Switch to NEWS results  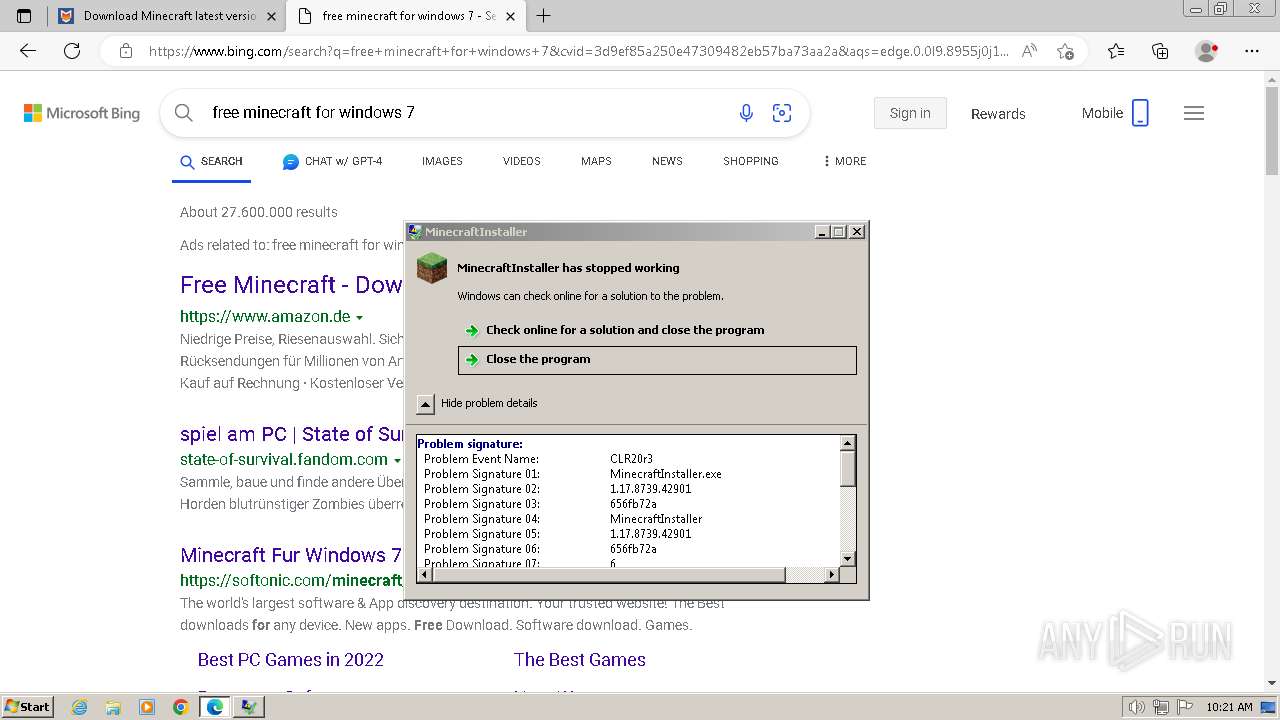(x=667, y=161)
